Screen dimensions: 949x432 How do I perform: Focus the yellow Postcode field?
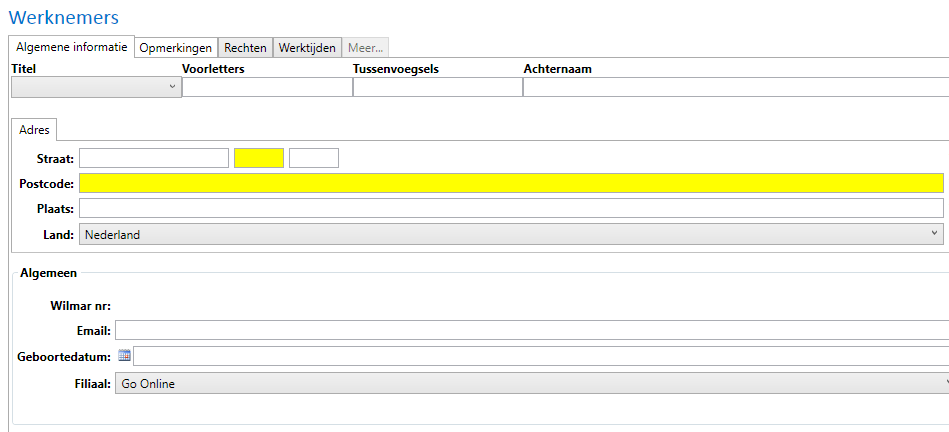tap(511, 183)
